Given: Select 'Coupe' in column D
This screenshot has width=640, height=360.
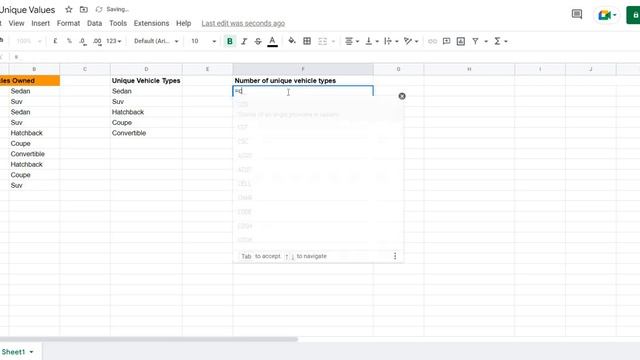Looking at the screenshot, I should click(146, 122).
